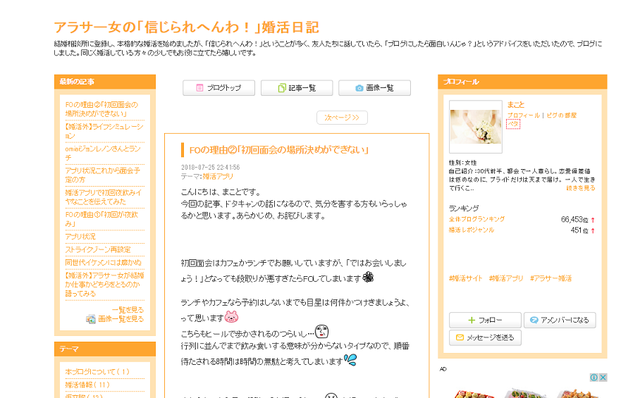Click post timestamp 2018-07-25 22:41:56
Image resolution: width=640 pixels, height=398 pixels.
211,167
